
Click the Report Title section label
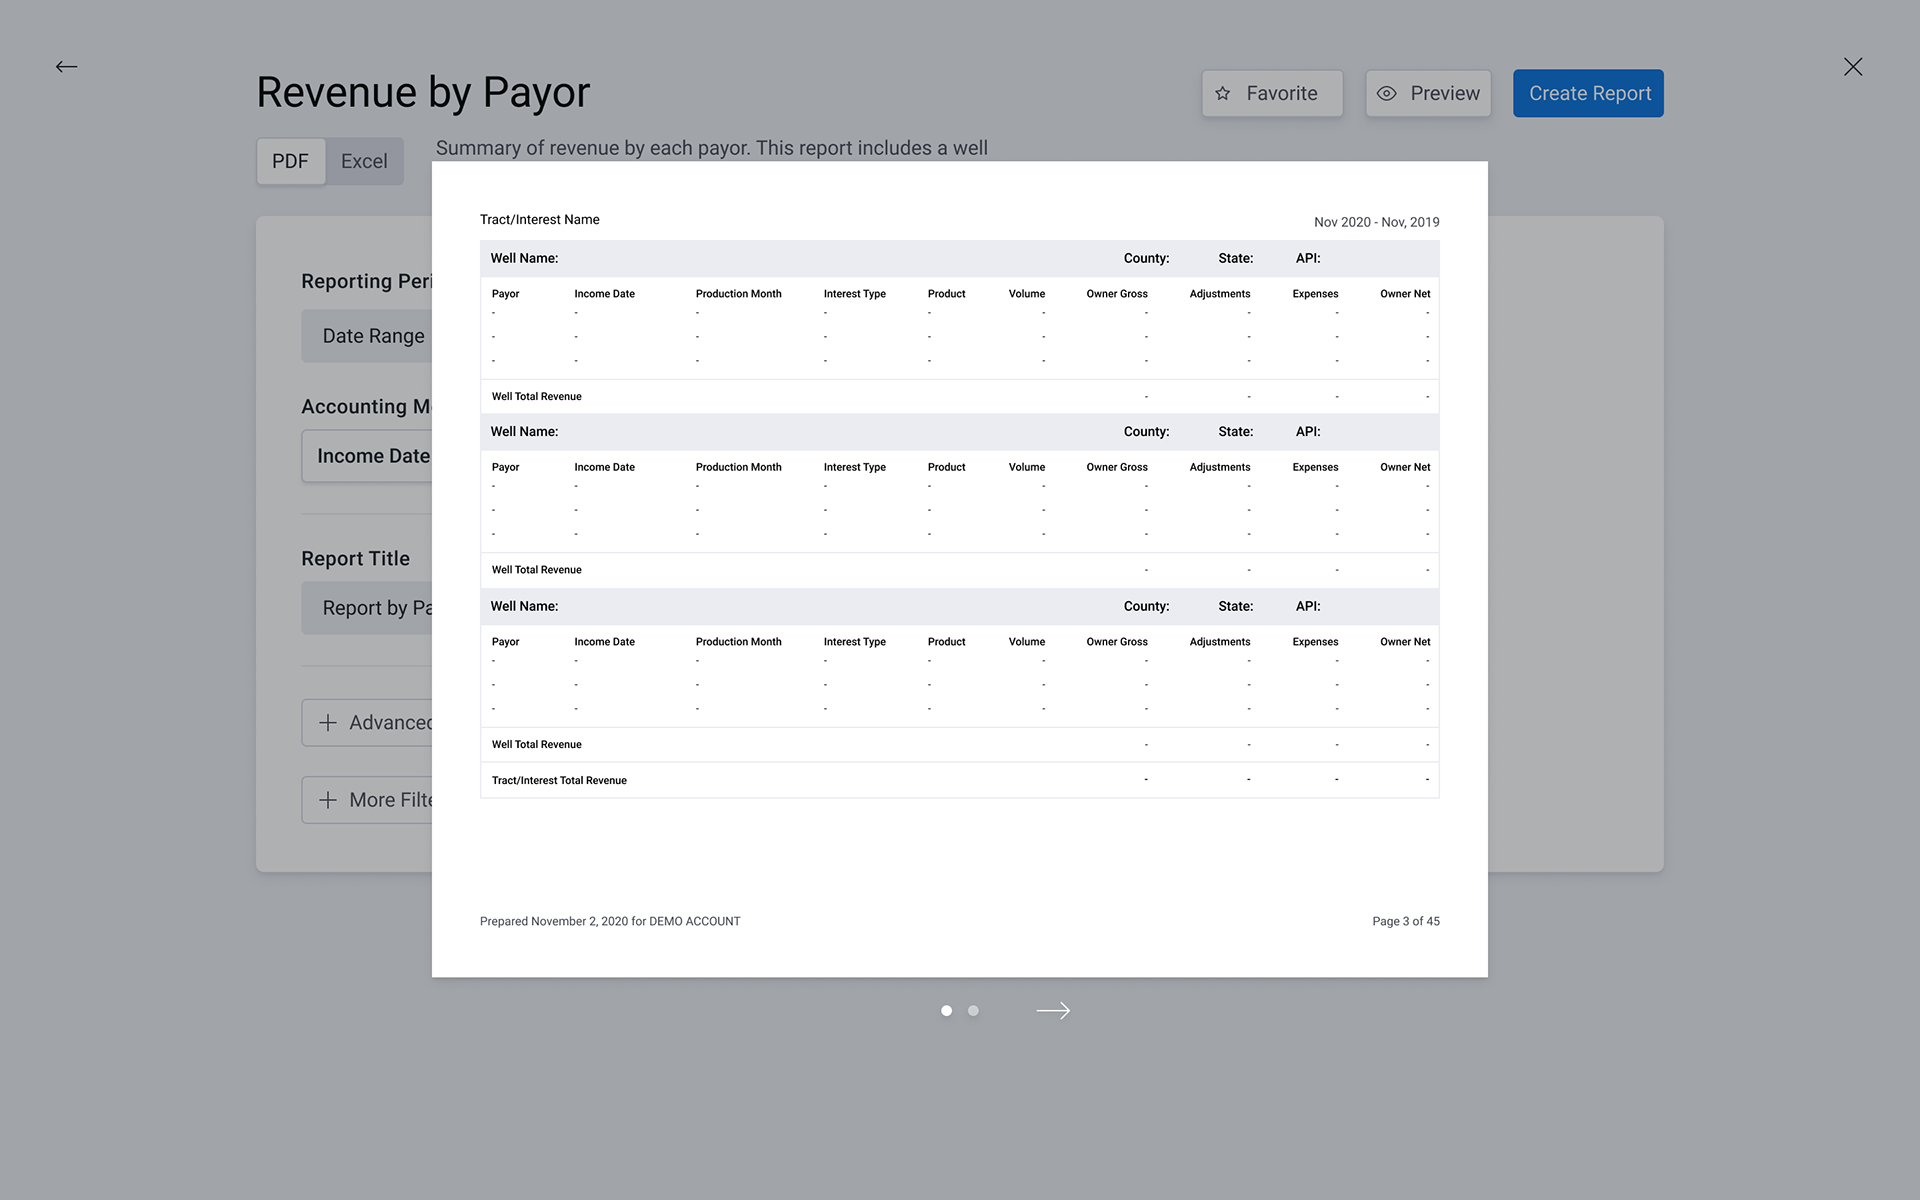click(355, 559)
